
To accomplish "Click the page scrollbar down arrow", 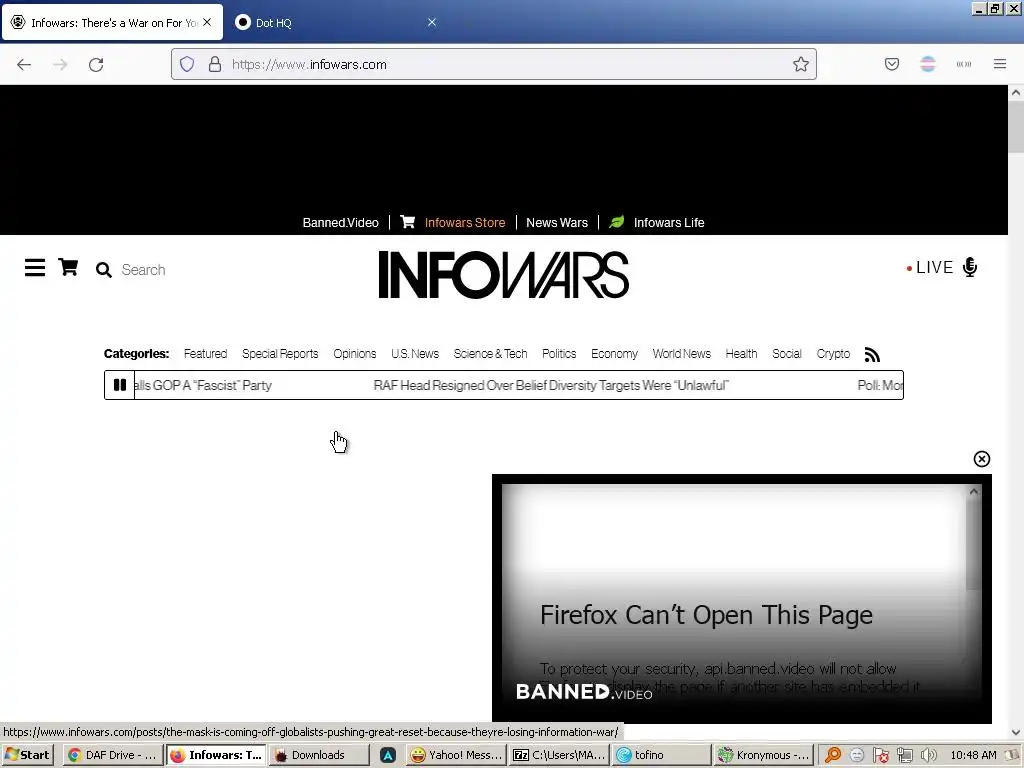I will pos(1016,733).
